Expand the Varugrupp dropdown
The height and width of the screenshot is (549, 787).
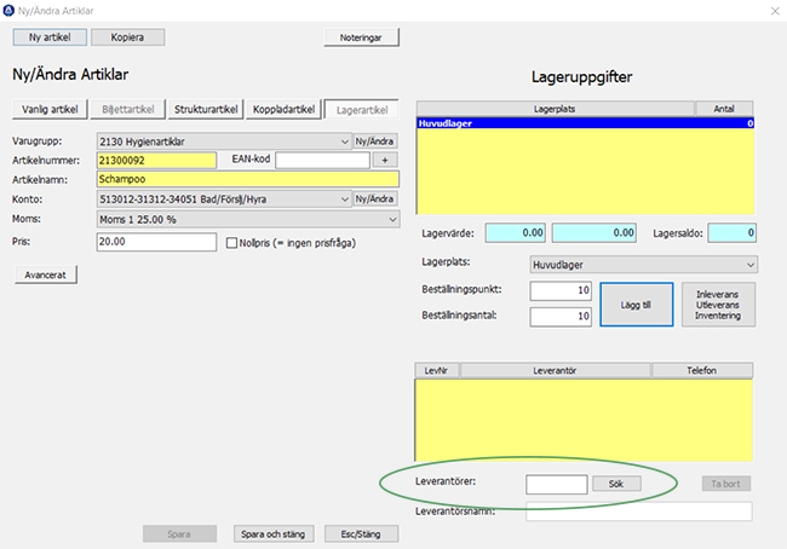click(x=224, y=142)
